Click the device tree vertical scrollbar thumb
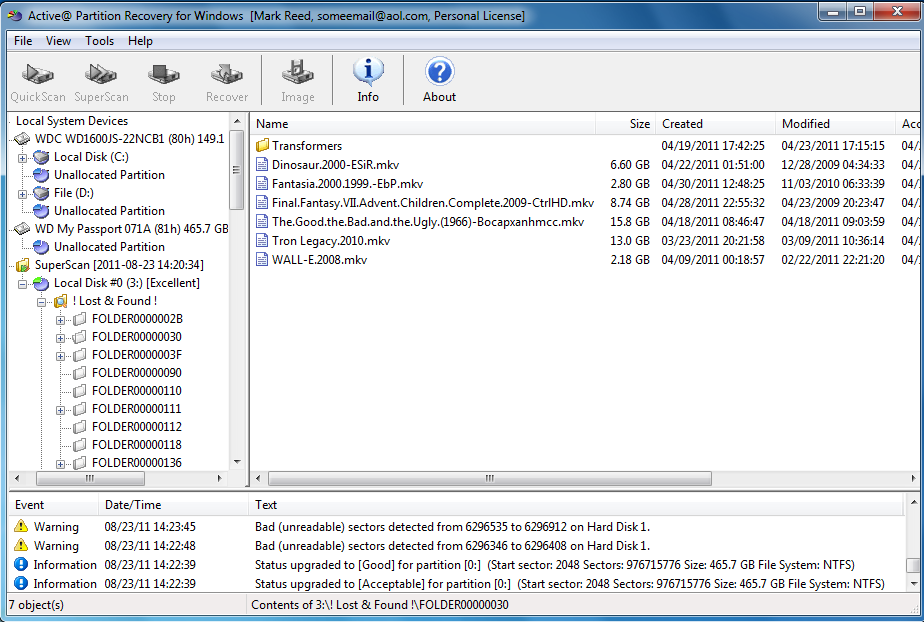924x622 pixels. (237, 170)
